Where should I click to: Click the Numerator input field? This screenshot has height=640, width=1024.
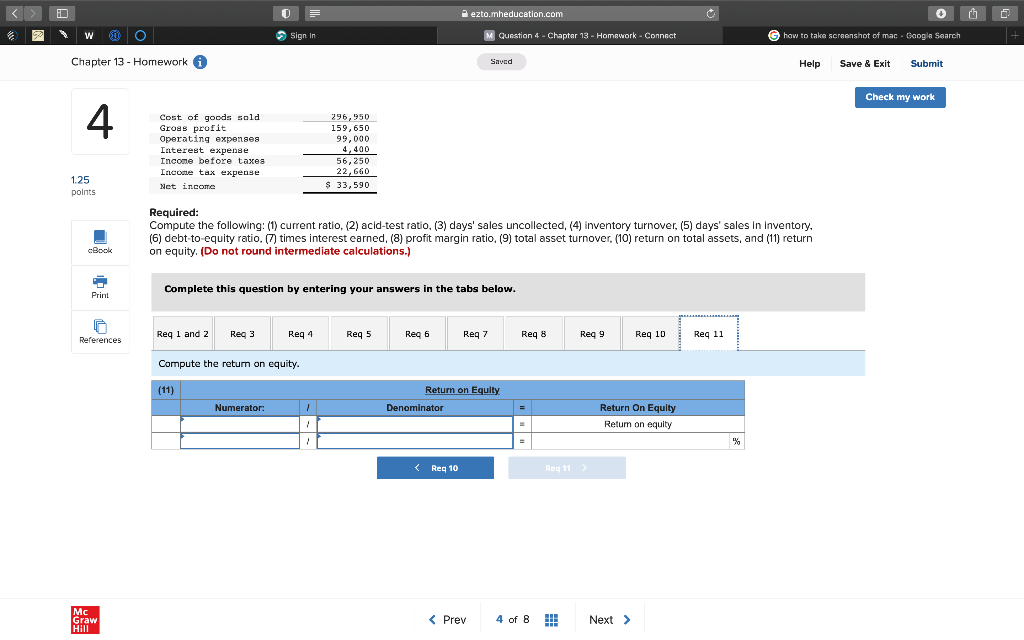[x=240, y=424]
